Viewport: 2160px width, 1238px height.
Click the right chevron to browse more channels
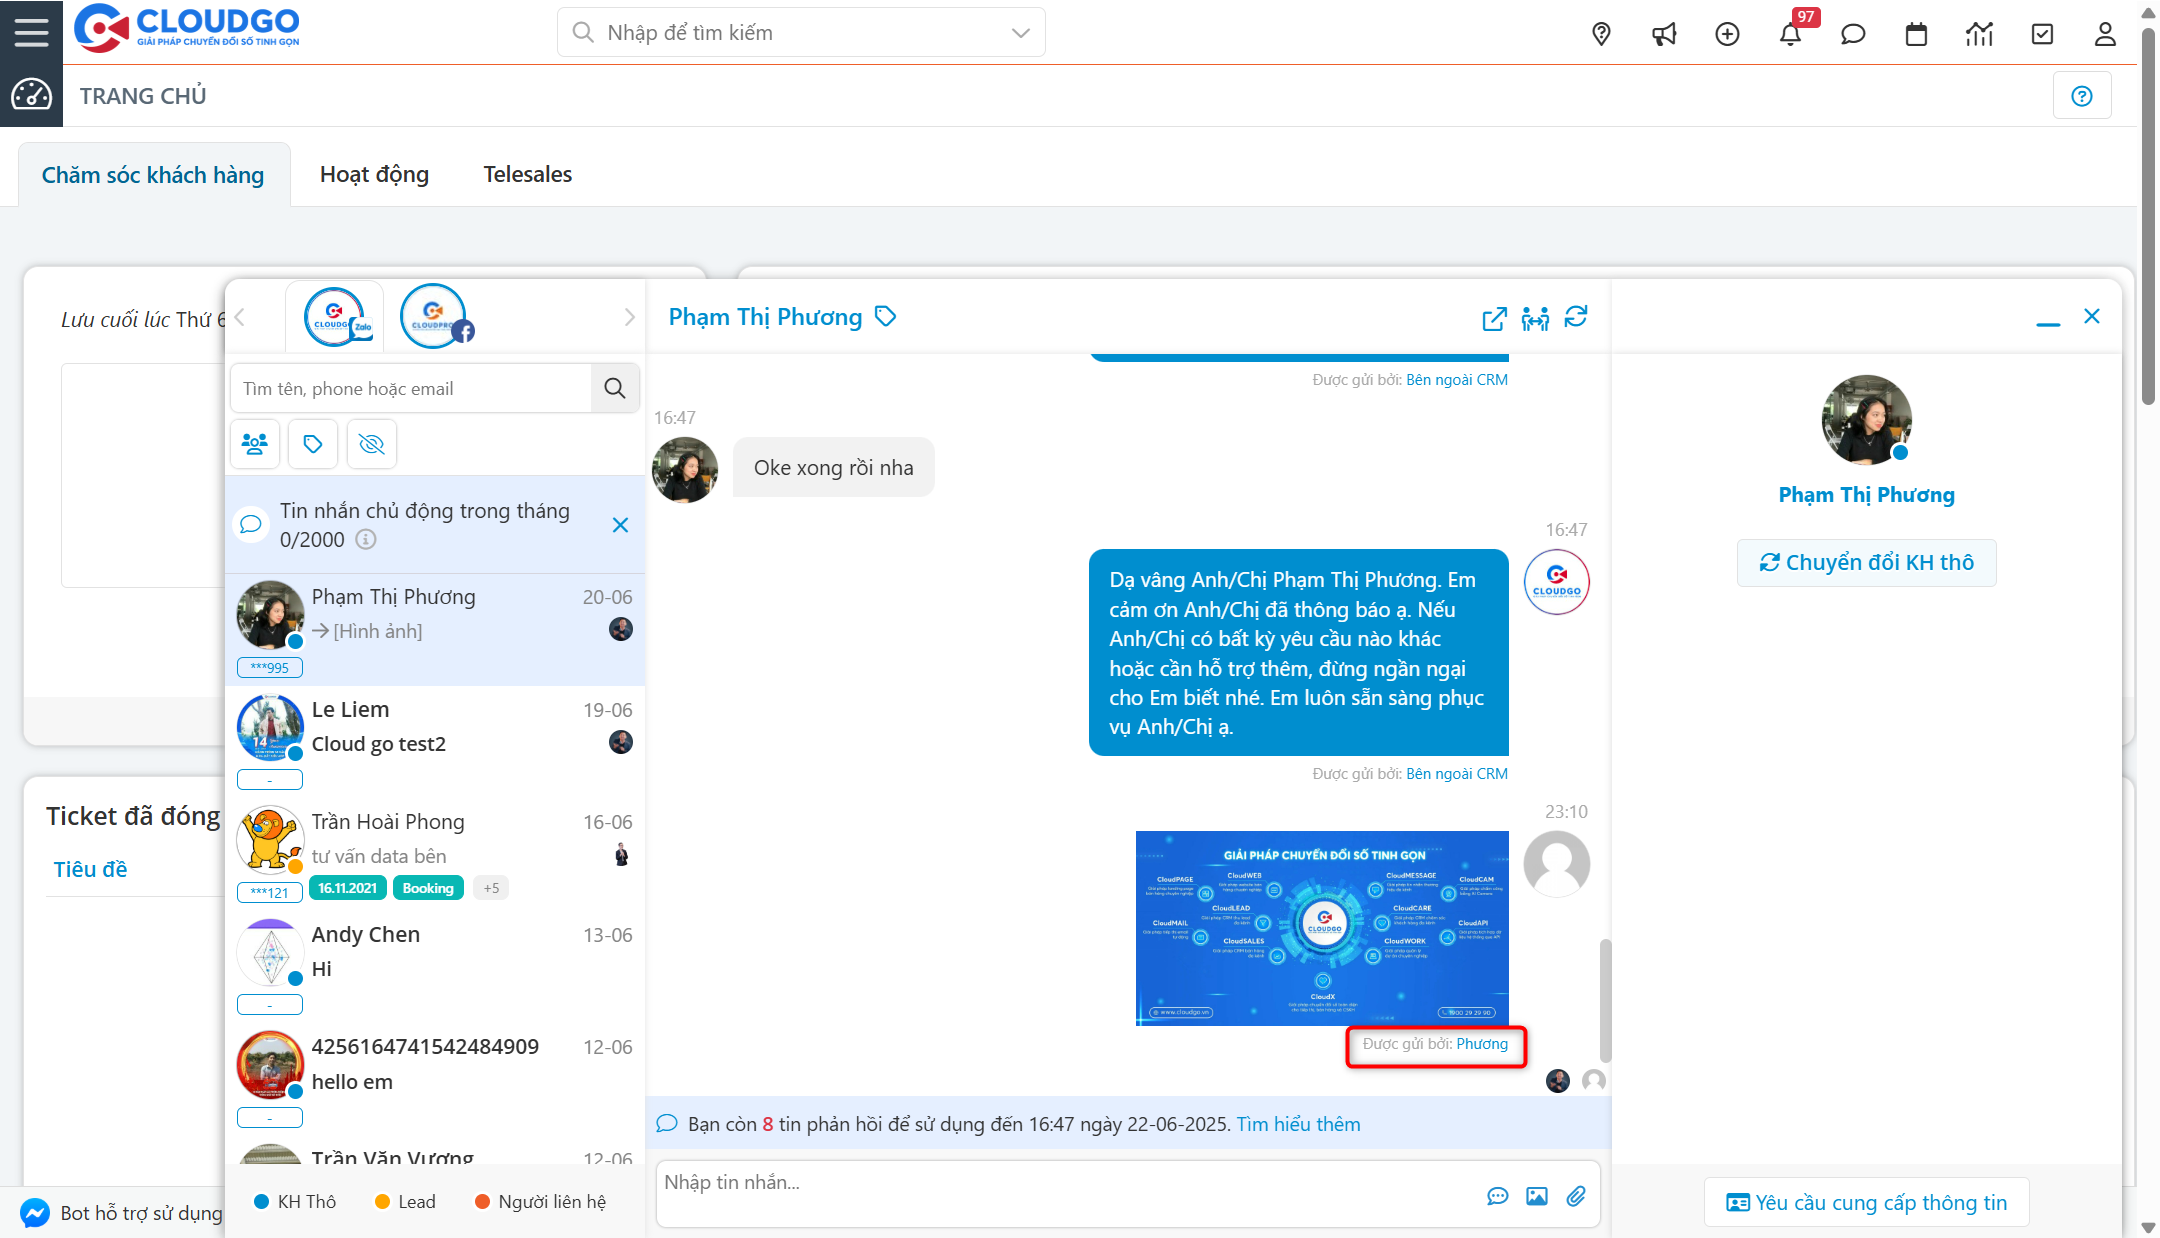pos(629,316)
